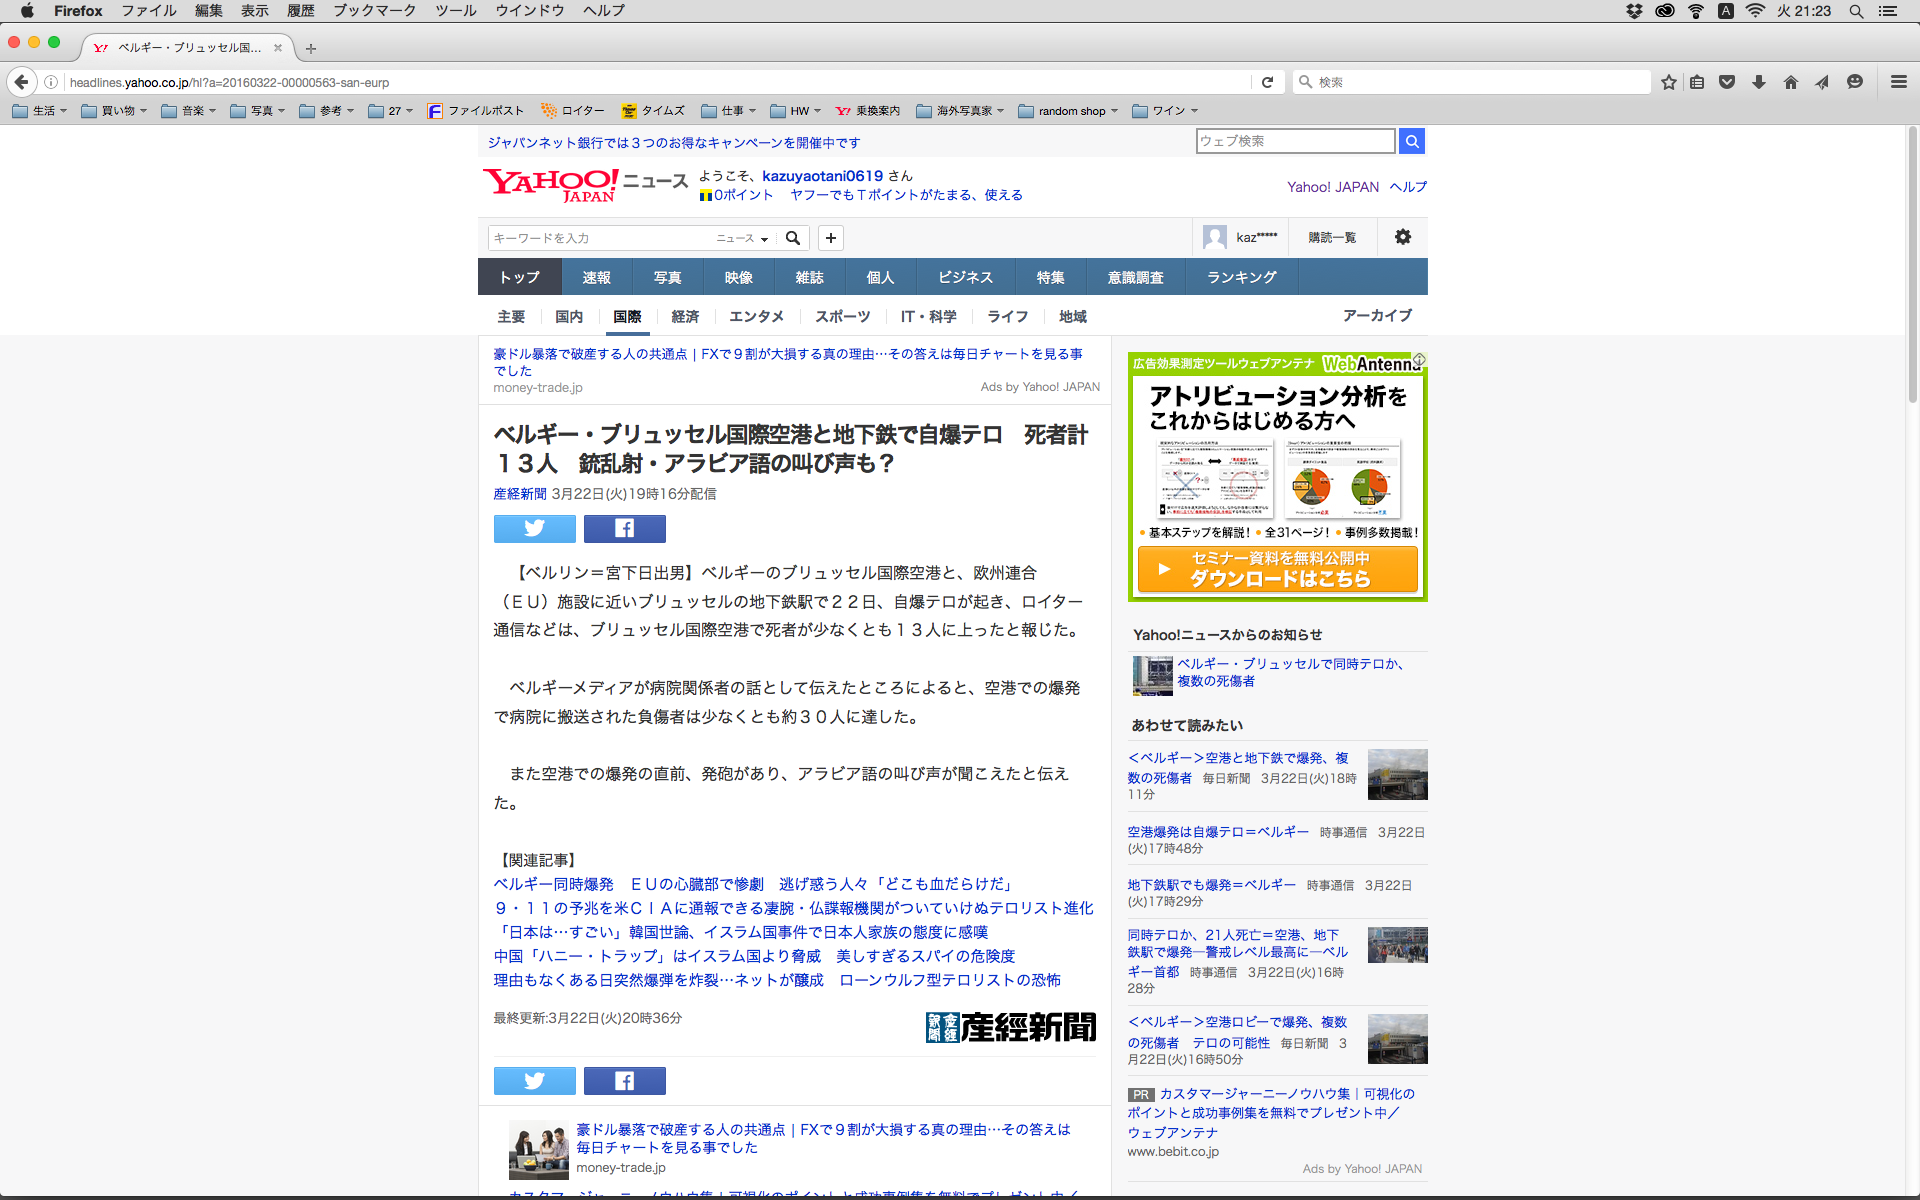Image resolution: width=1920 pixels, height=1200 pixels.
Task: Go to the Firefox home icon
Action: click(x=1790, y=82)
